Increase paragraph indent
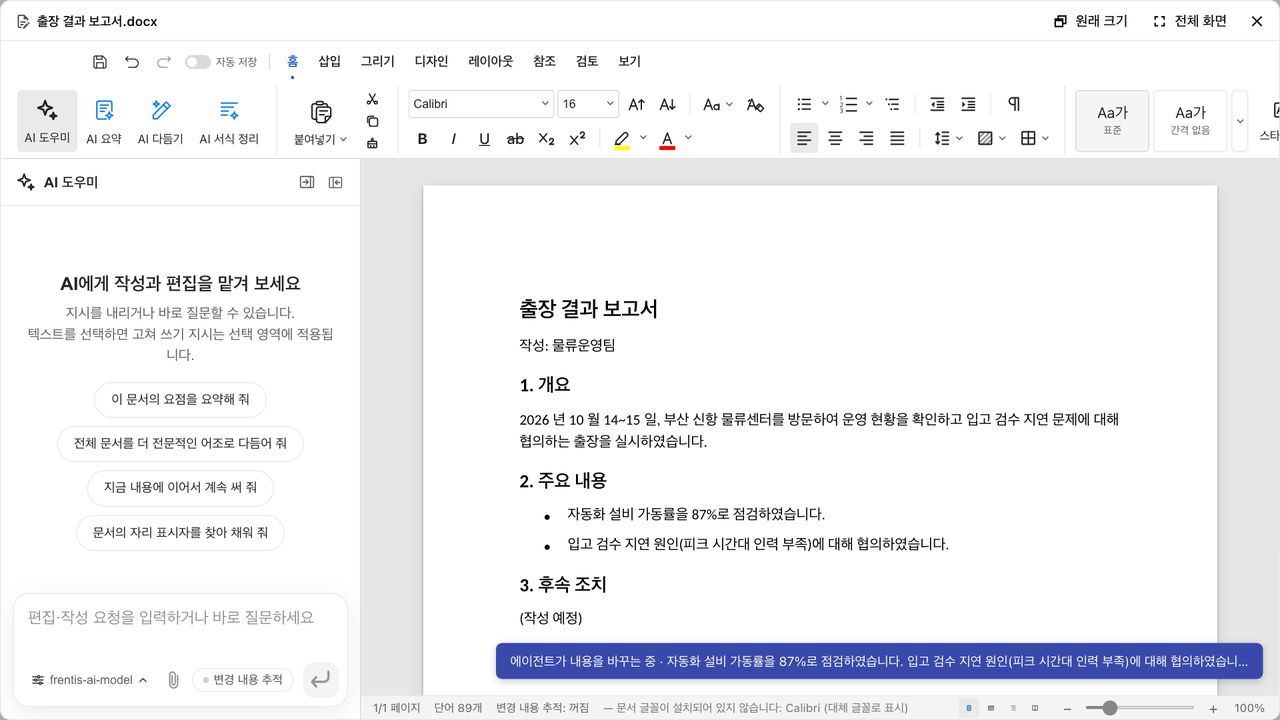The image size is (1280, 720). point(968,104)
